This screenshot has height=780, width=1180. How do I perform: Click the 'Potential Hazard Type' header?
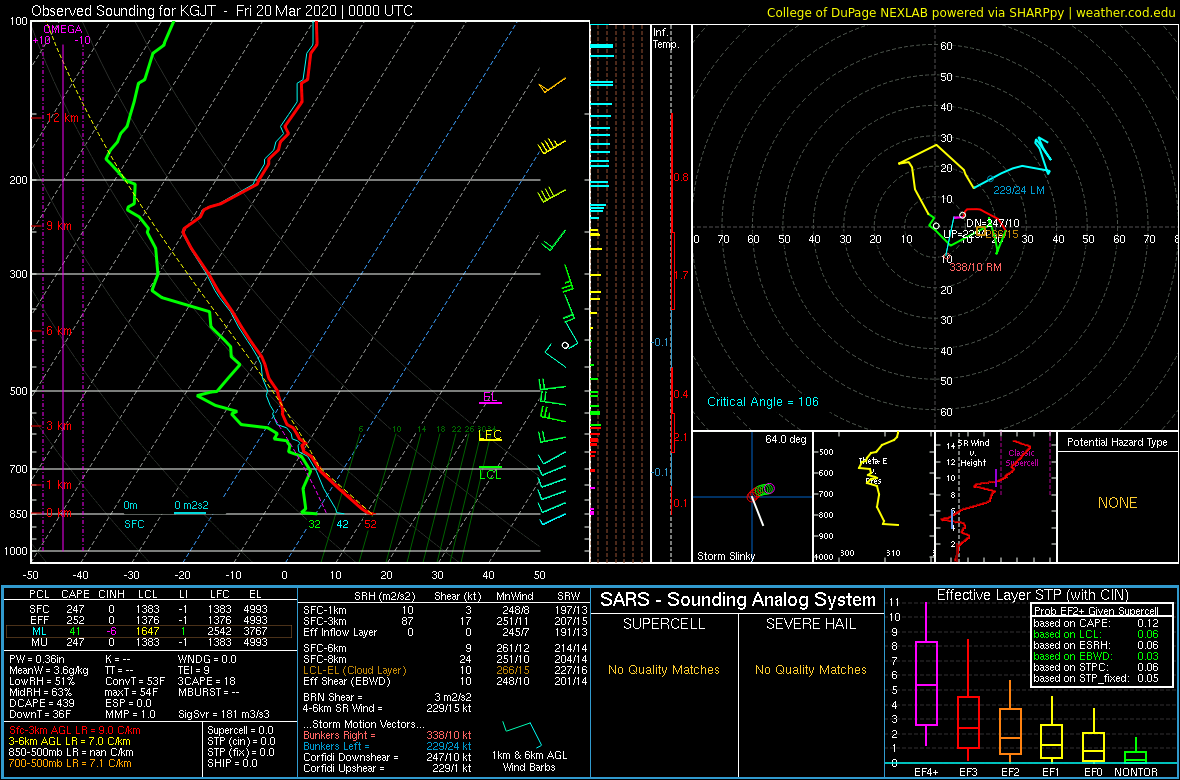click(x=1117, y=442)
